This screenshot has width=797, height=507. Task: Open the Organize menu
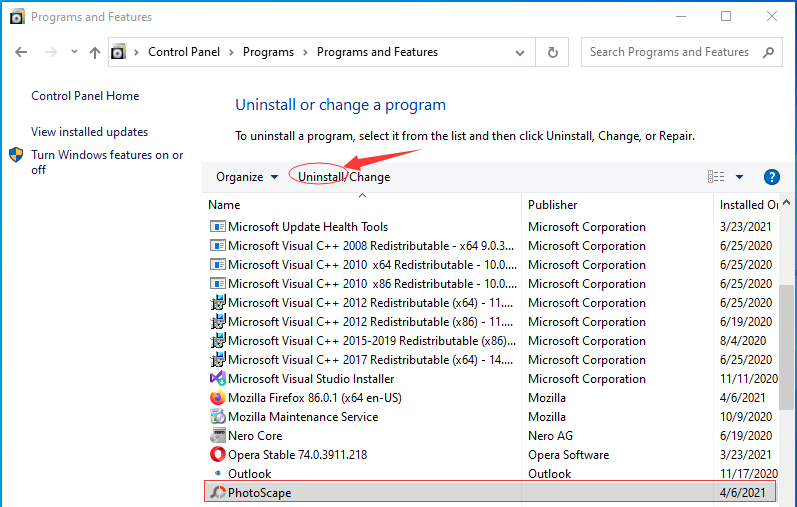click(247, 177)
